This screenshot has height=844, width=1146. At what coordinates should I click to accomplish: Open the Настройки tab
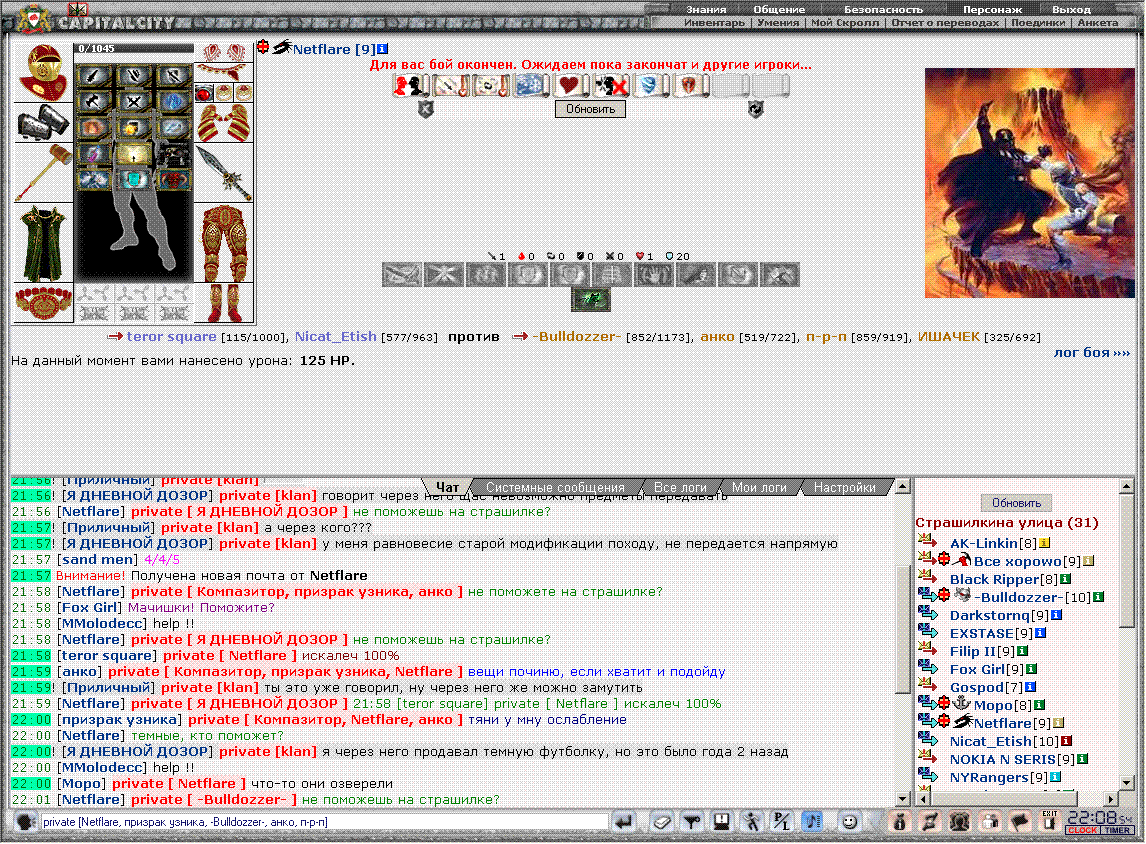(x=844, y=487)
